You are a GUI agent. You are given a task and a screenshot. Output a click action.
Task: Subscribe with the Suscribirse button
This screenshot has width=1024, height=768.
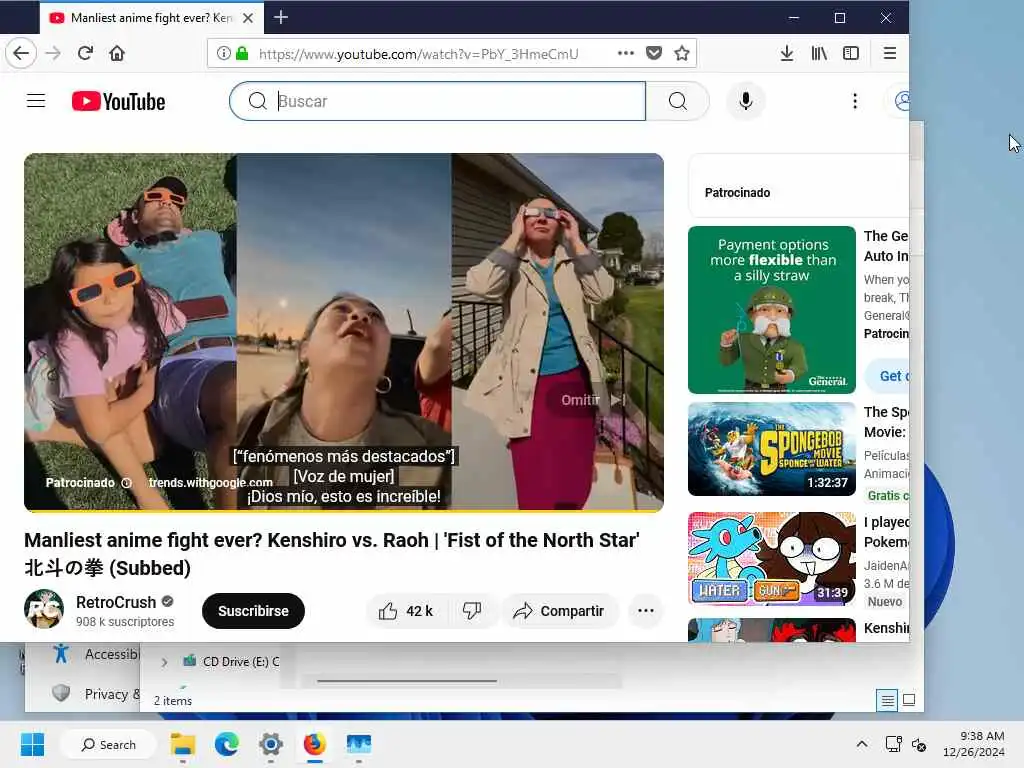253,611
